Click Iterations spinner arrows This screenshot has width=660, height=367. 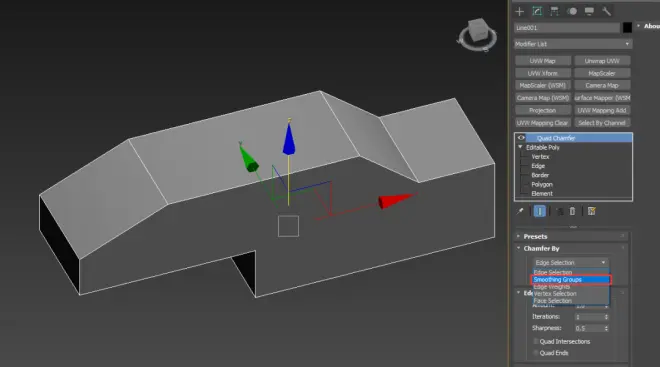tap(606, 316)
